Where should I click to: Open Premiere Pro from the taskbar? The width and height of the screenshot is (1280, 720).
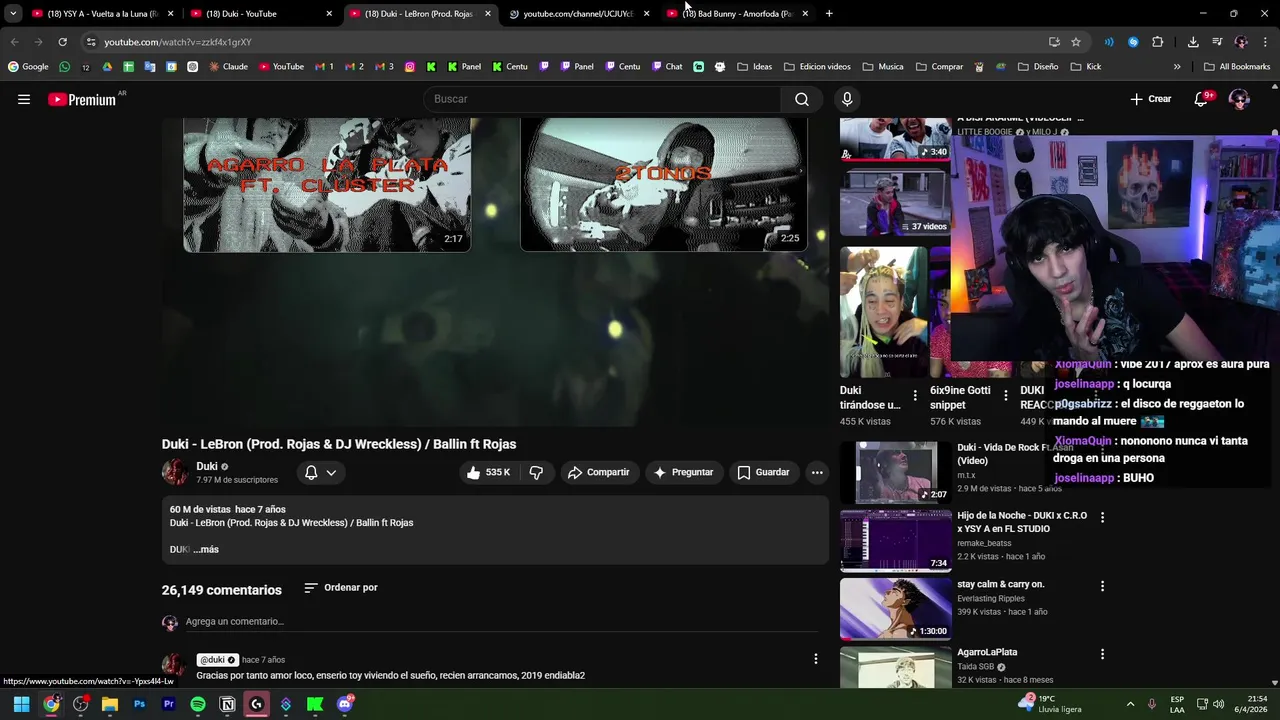click(x=168, y=704)
